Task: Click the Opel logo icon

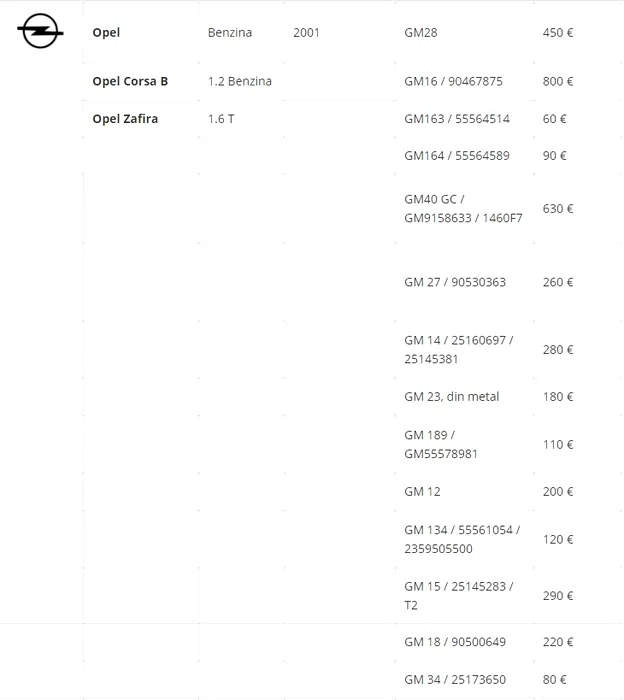Action: pyautogui.click(x=40, y=32)
